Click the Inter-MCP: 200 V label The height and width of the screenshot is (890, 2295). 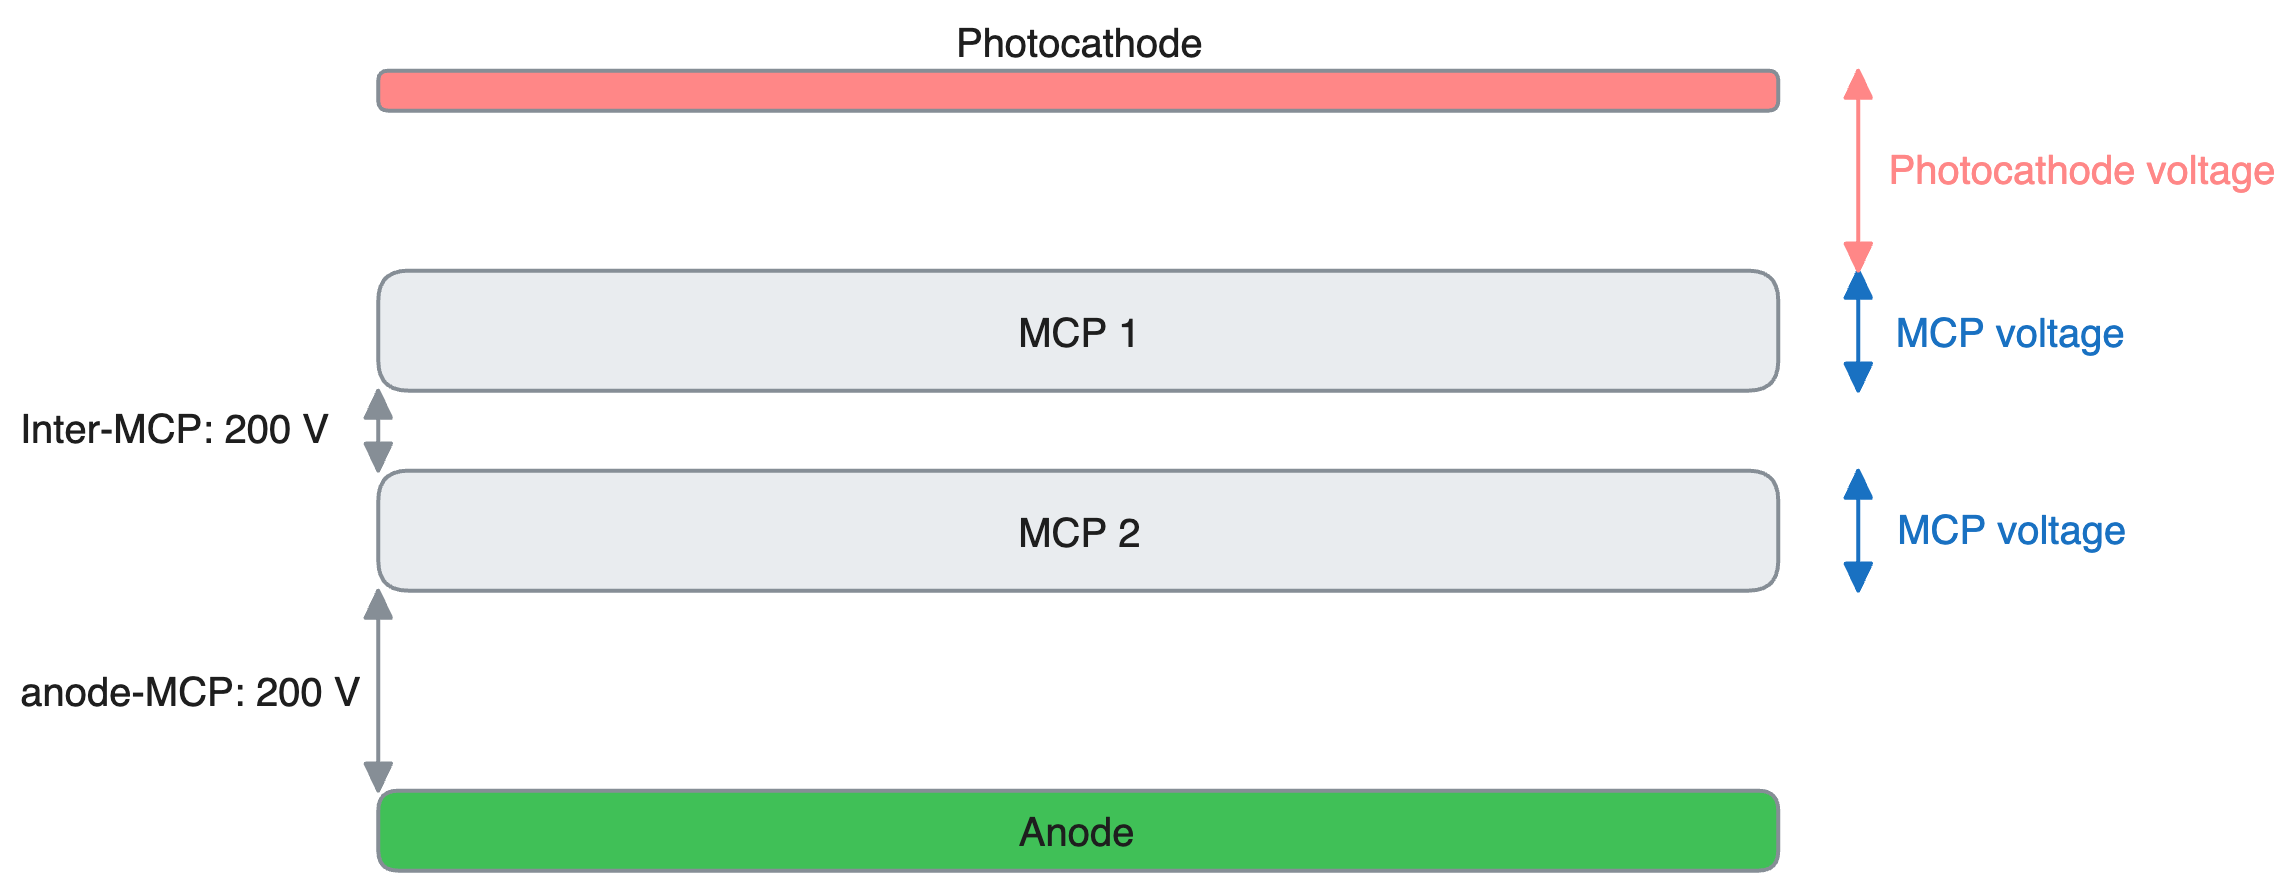pyautogui.click(x=174, y=430)
